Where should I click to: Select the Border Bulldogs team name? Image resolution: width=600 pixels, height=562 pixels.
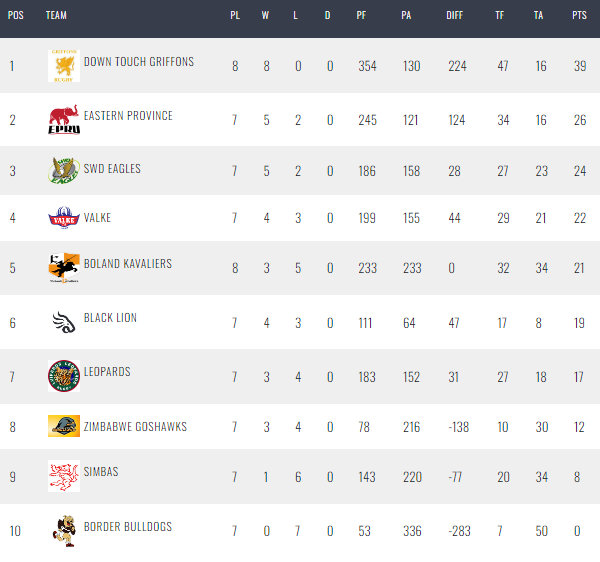[x=128, y=526]
